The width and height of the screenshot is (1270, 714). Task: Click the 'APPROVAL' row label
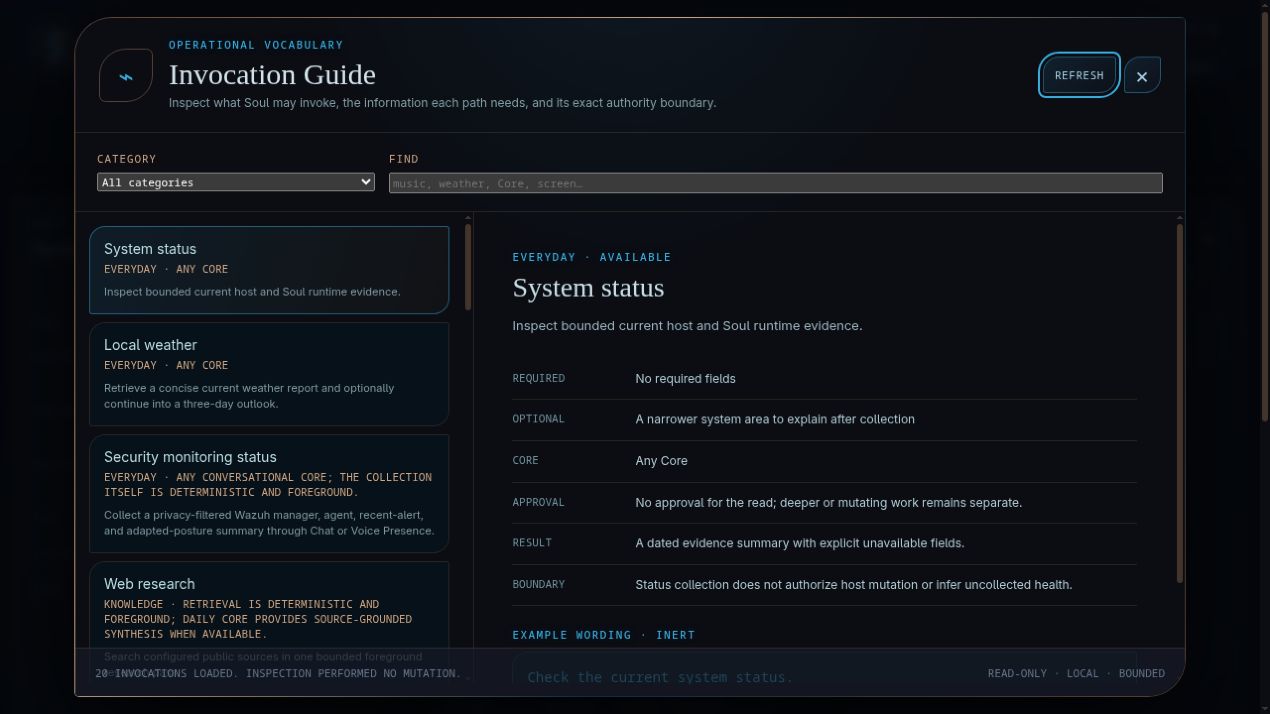tap(539, 502)
